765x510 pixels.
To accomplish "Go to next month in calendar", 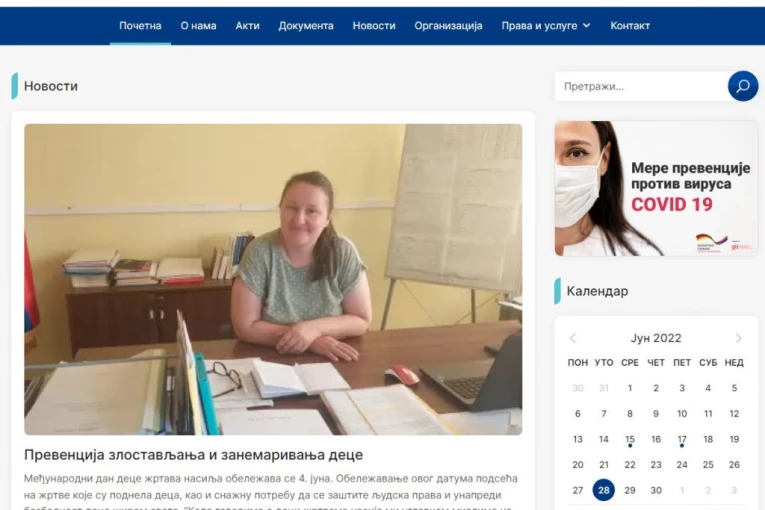I will (x=739, y=338).
